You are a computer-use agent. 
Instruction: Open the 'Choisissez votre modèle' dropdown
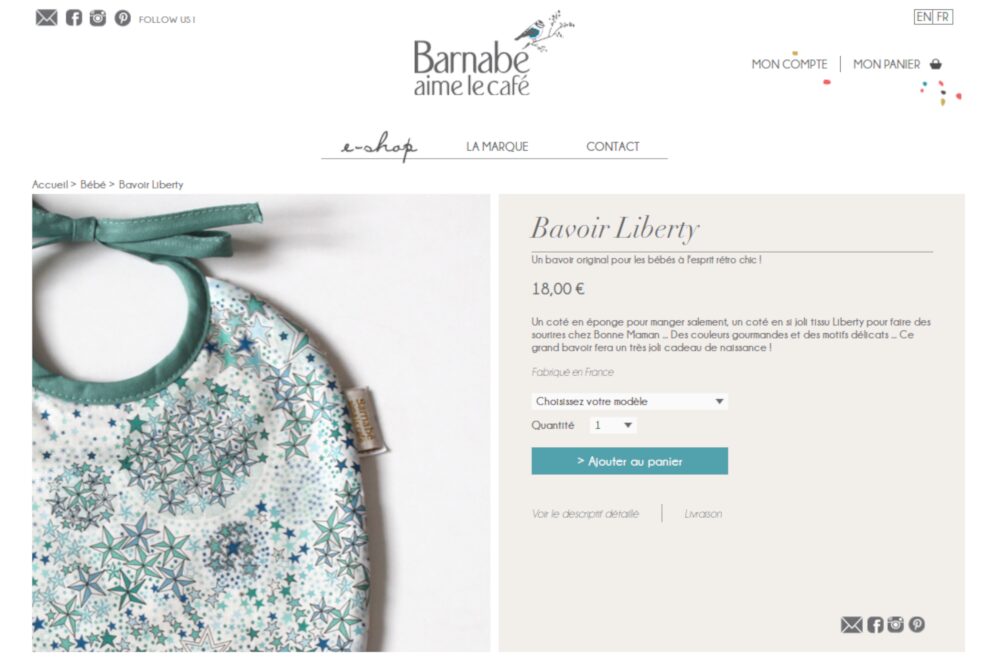coord(629,401)
